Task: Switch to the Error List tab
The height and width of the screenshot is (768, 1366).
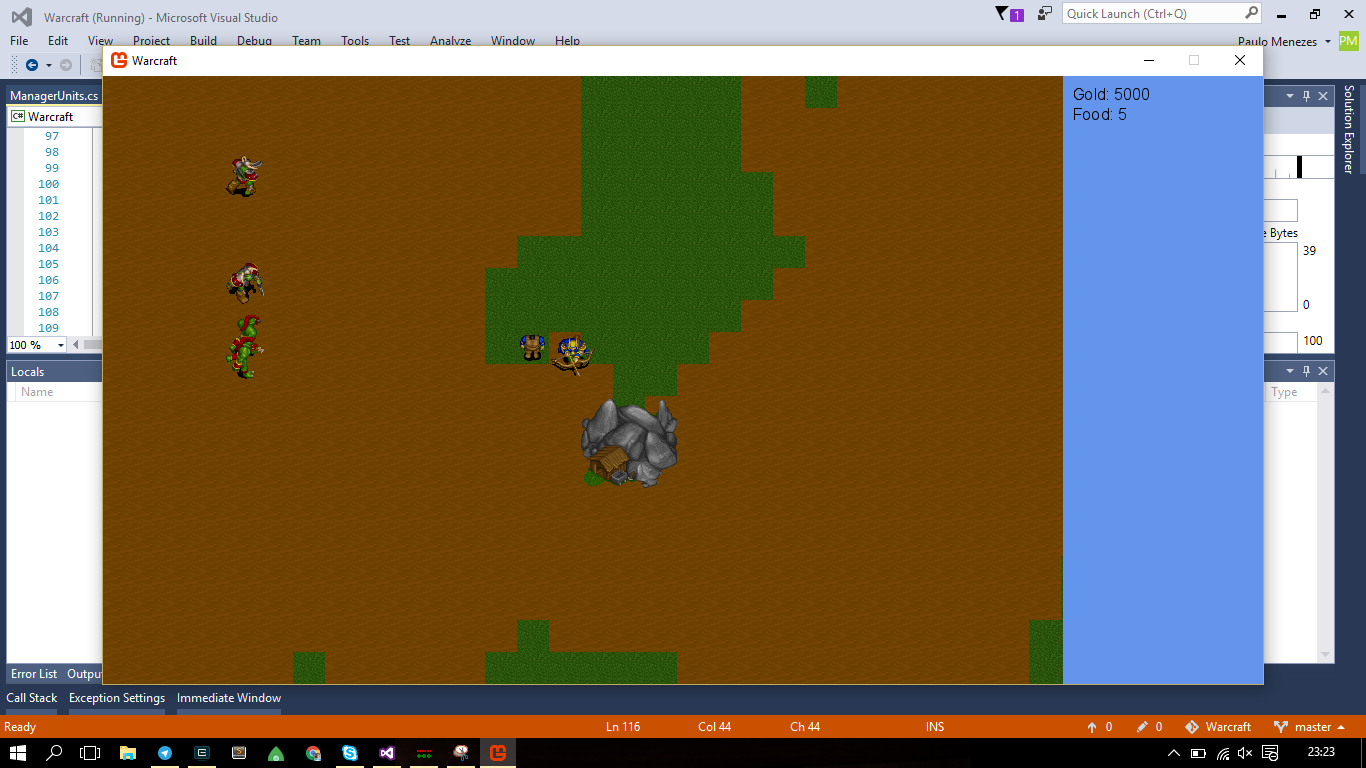Action: 34,674
